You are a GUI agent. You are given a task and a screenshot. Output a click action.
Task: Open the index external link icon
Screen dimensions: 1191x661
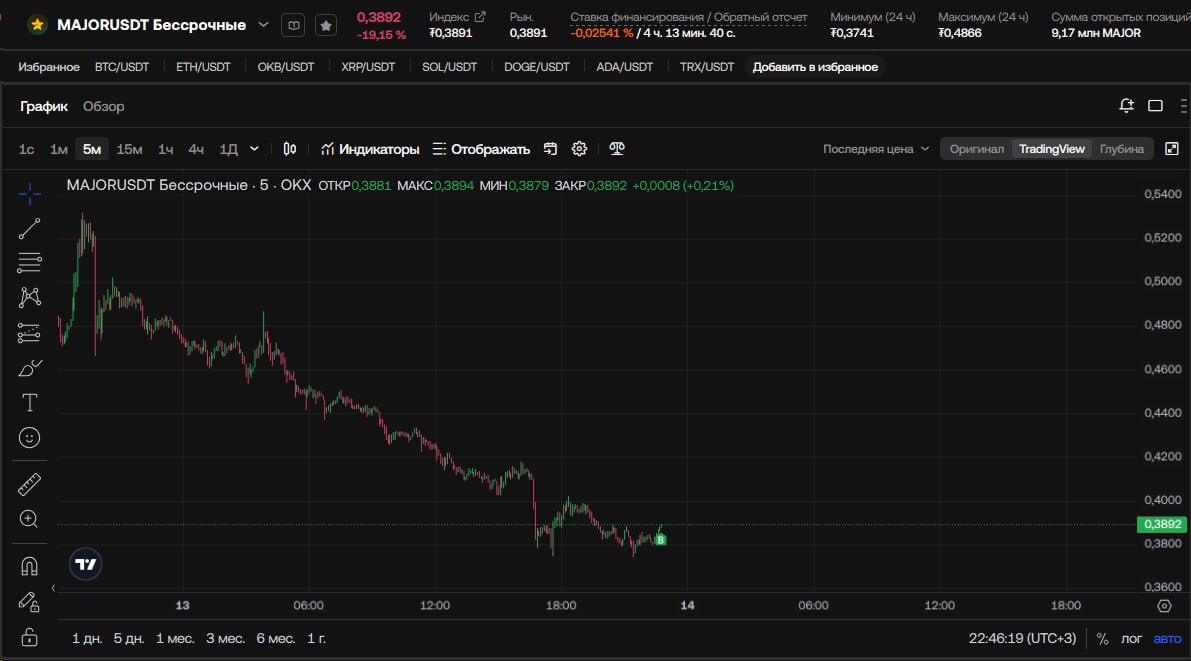(x=480, y=17)
